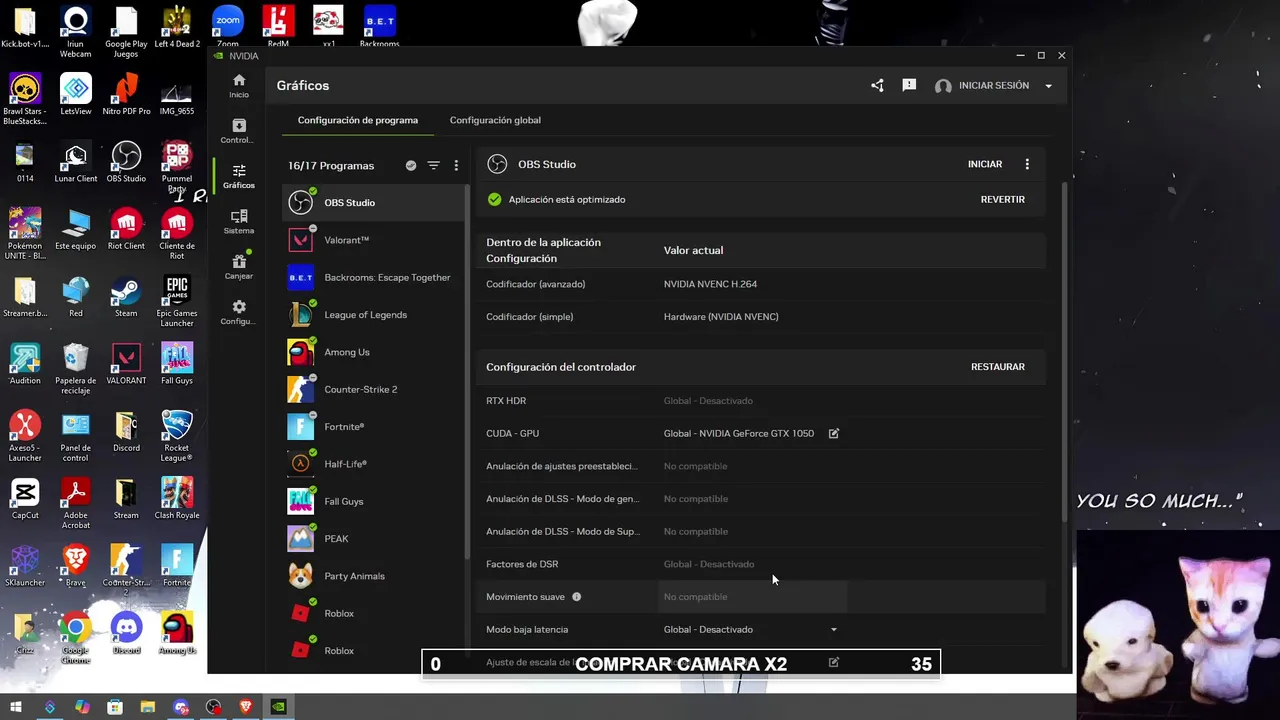Click INICIAR button for OBS Studio
This screenshot has height=720, width=1280.
coord(985,164)
